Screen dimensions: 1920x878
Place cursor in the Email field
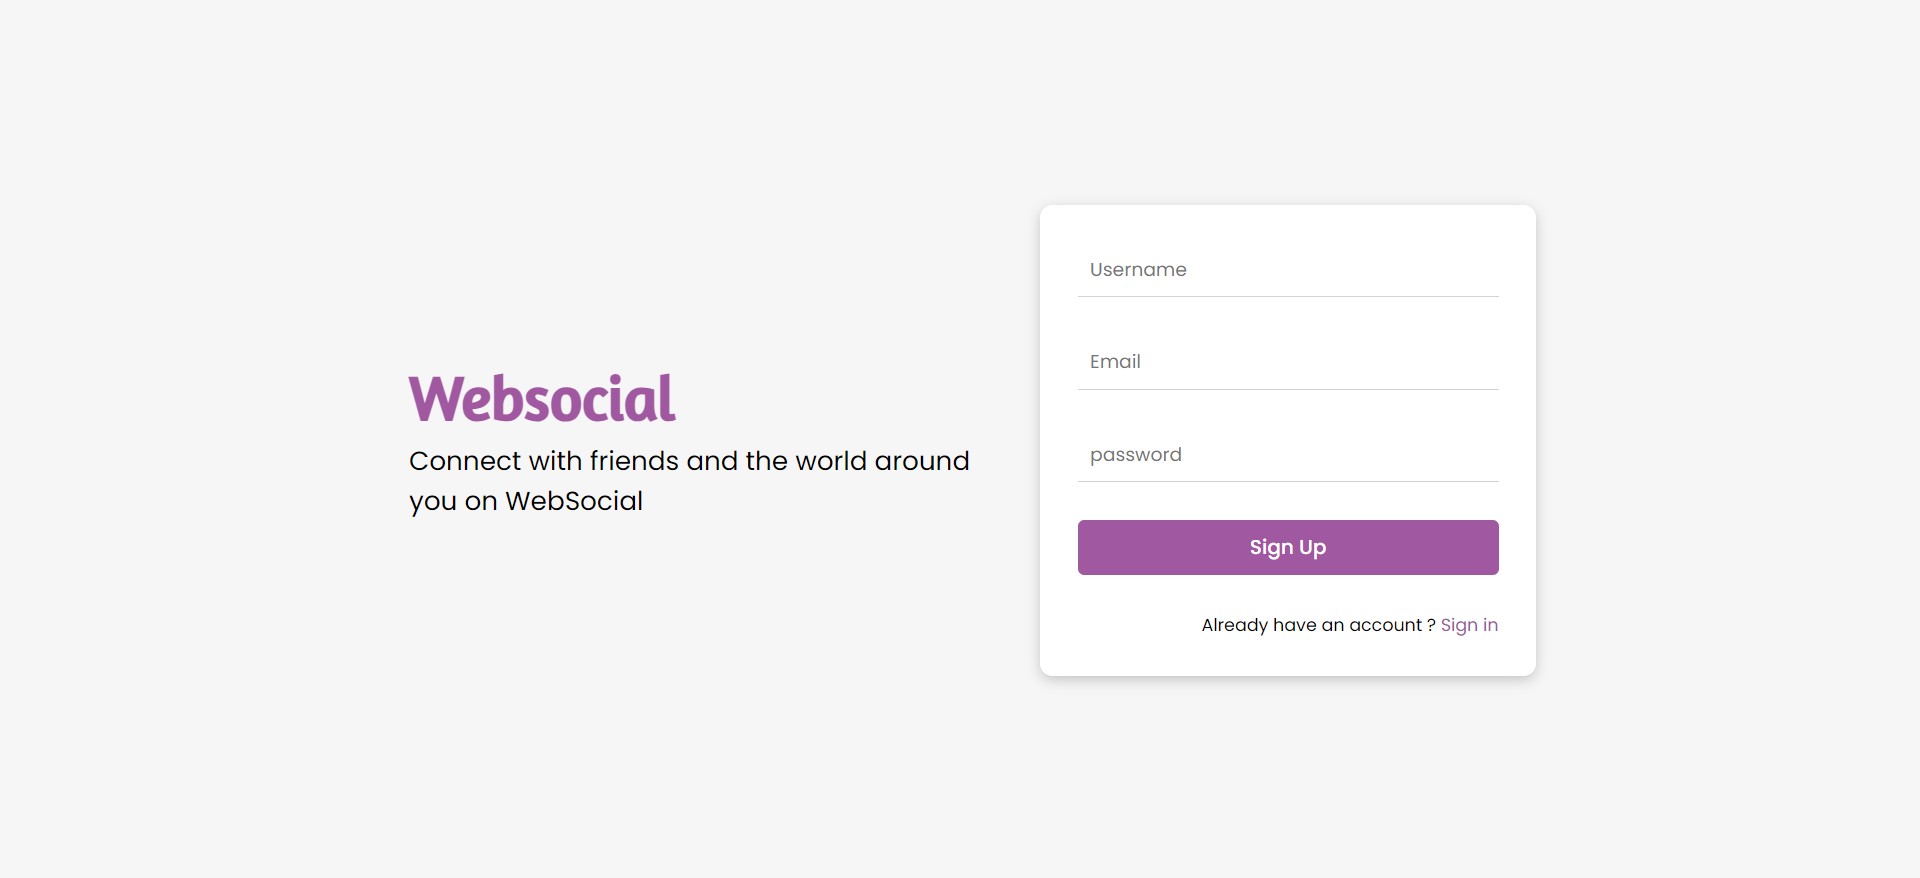click(1287, 362)
